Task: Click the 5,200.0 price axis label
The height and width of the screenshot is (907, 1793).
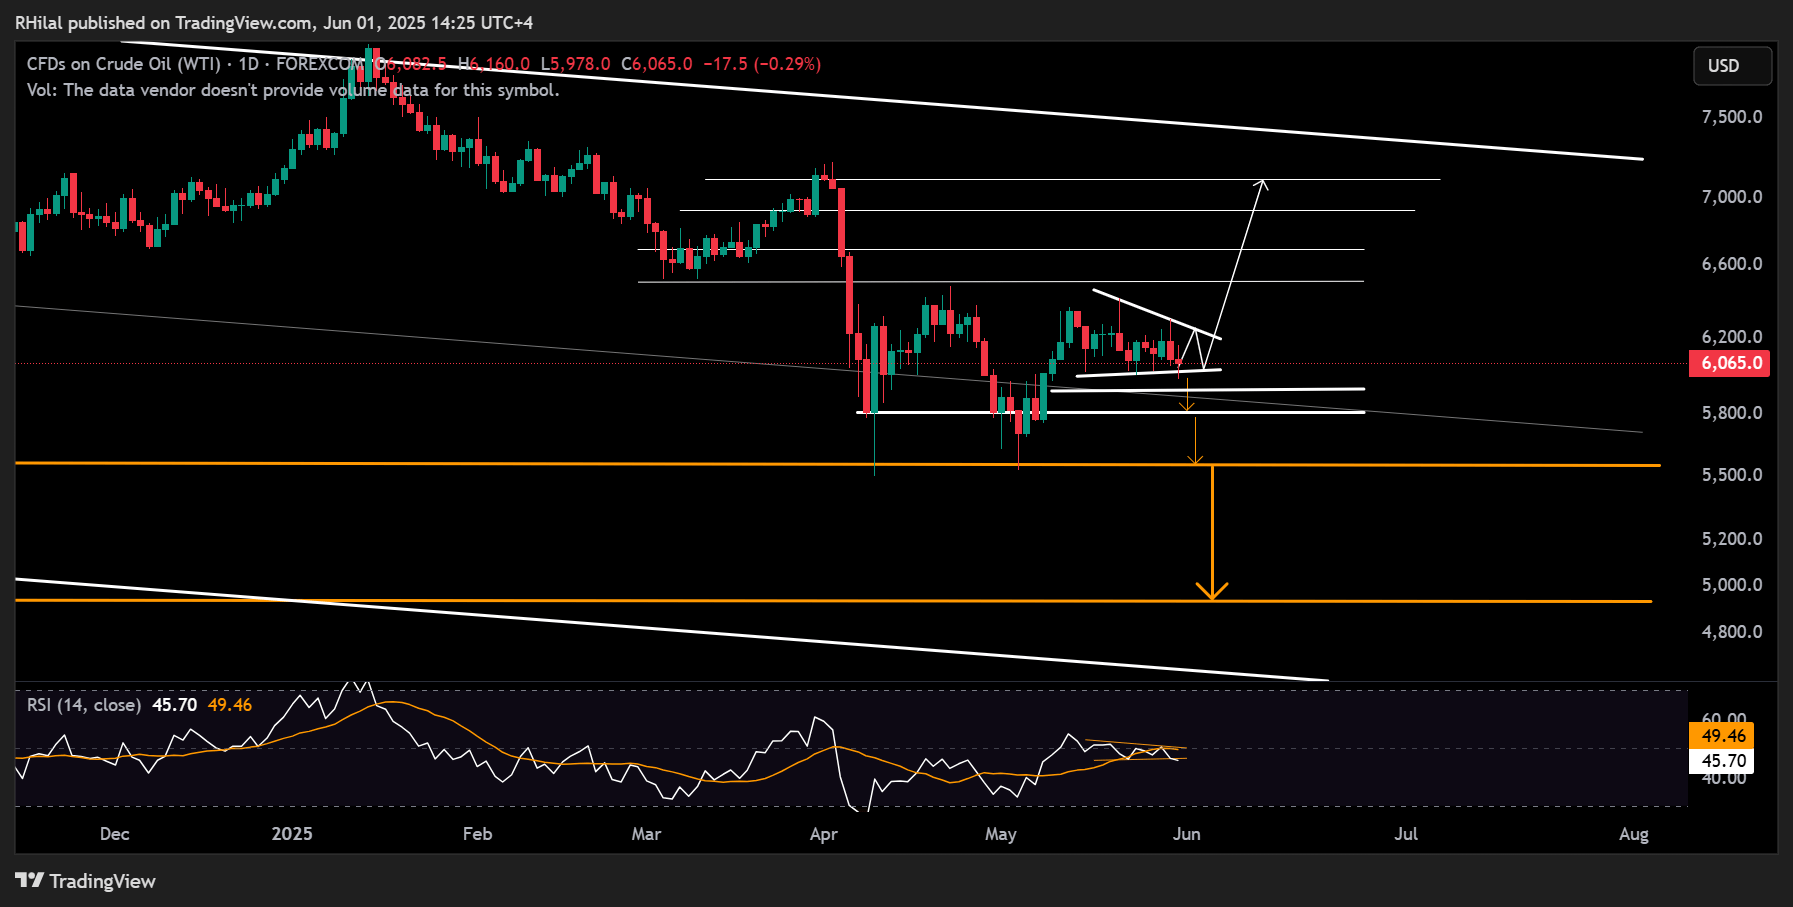Action: [1732, 539]
